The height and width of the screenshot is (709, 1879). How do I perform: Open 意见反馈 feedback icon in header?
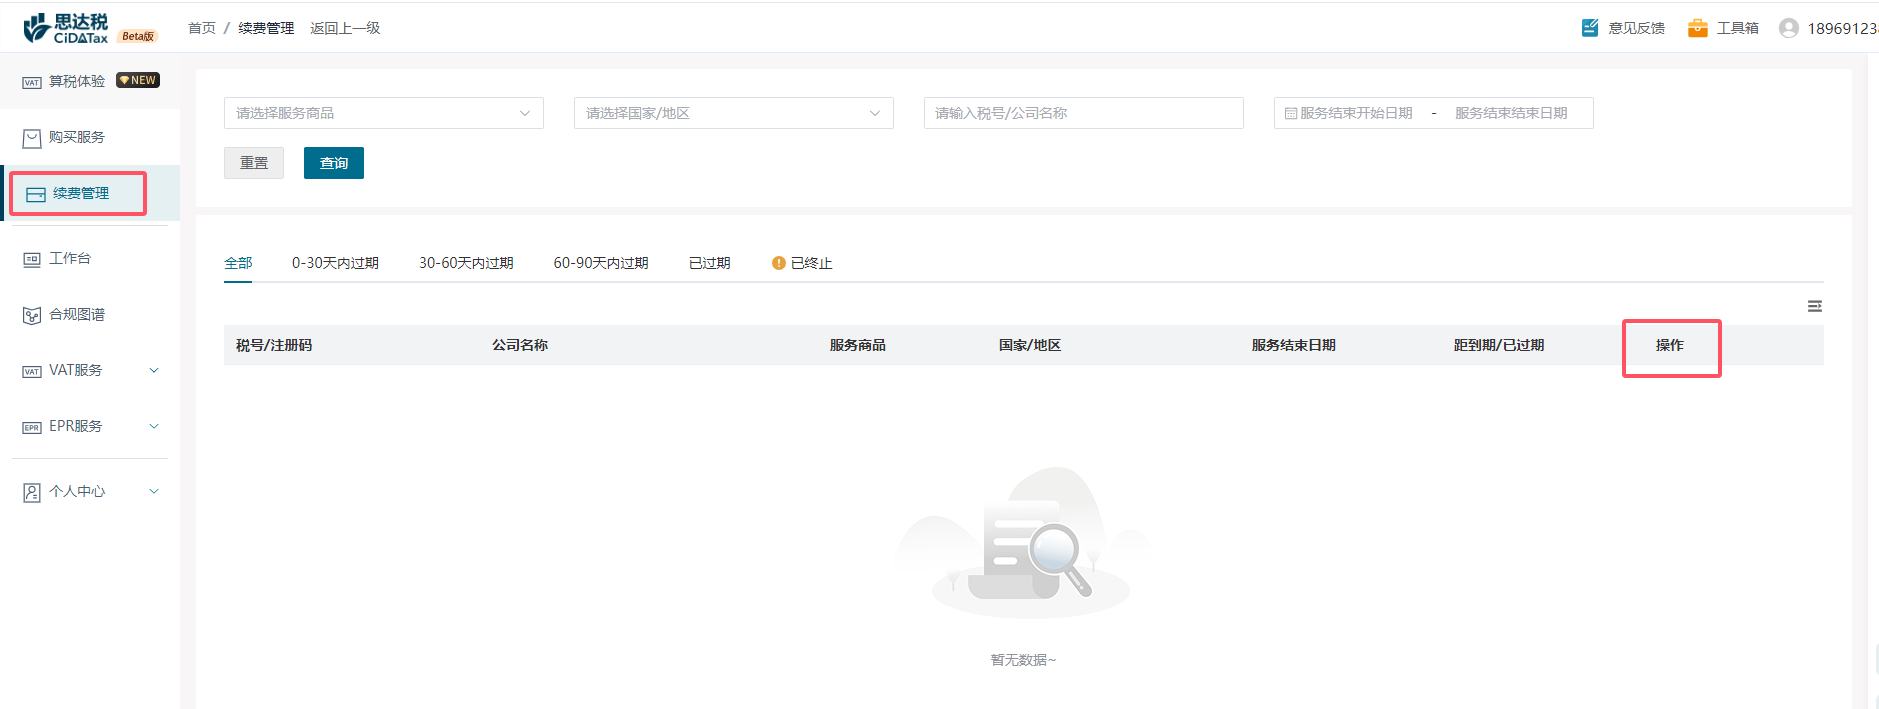(x=1590, y=28)
